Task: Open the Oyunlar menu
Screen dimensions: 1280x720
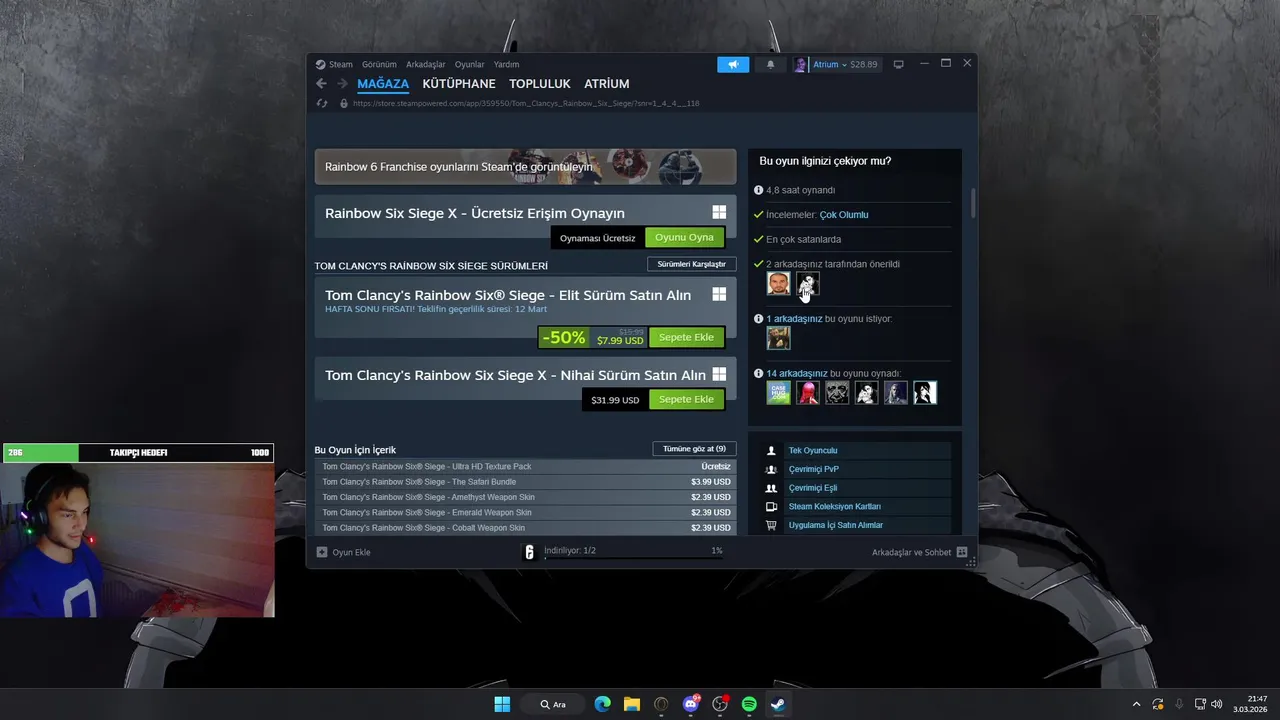Action: coord(470,64)
